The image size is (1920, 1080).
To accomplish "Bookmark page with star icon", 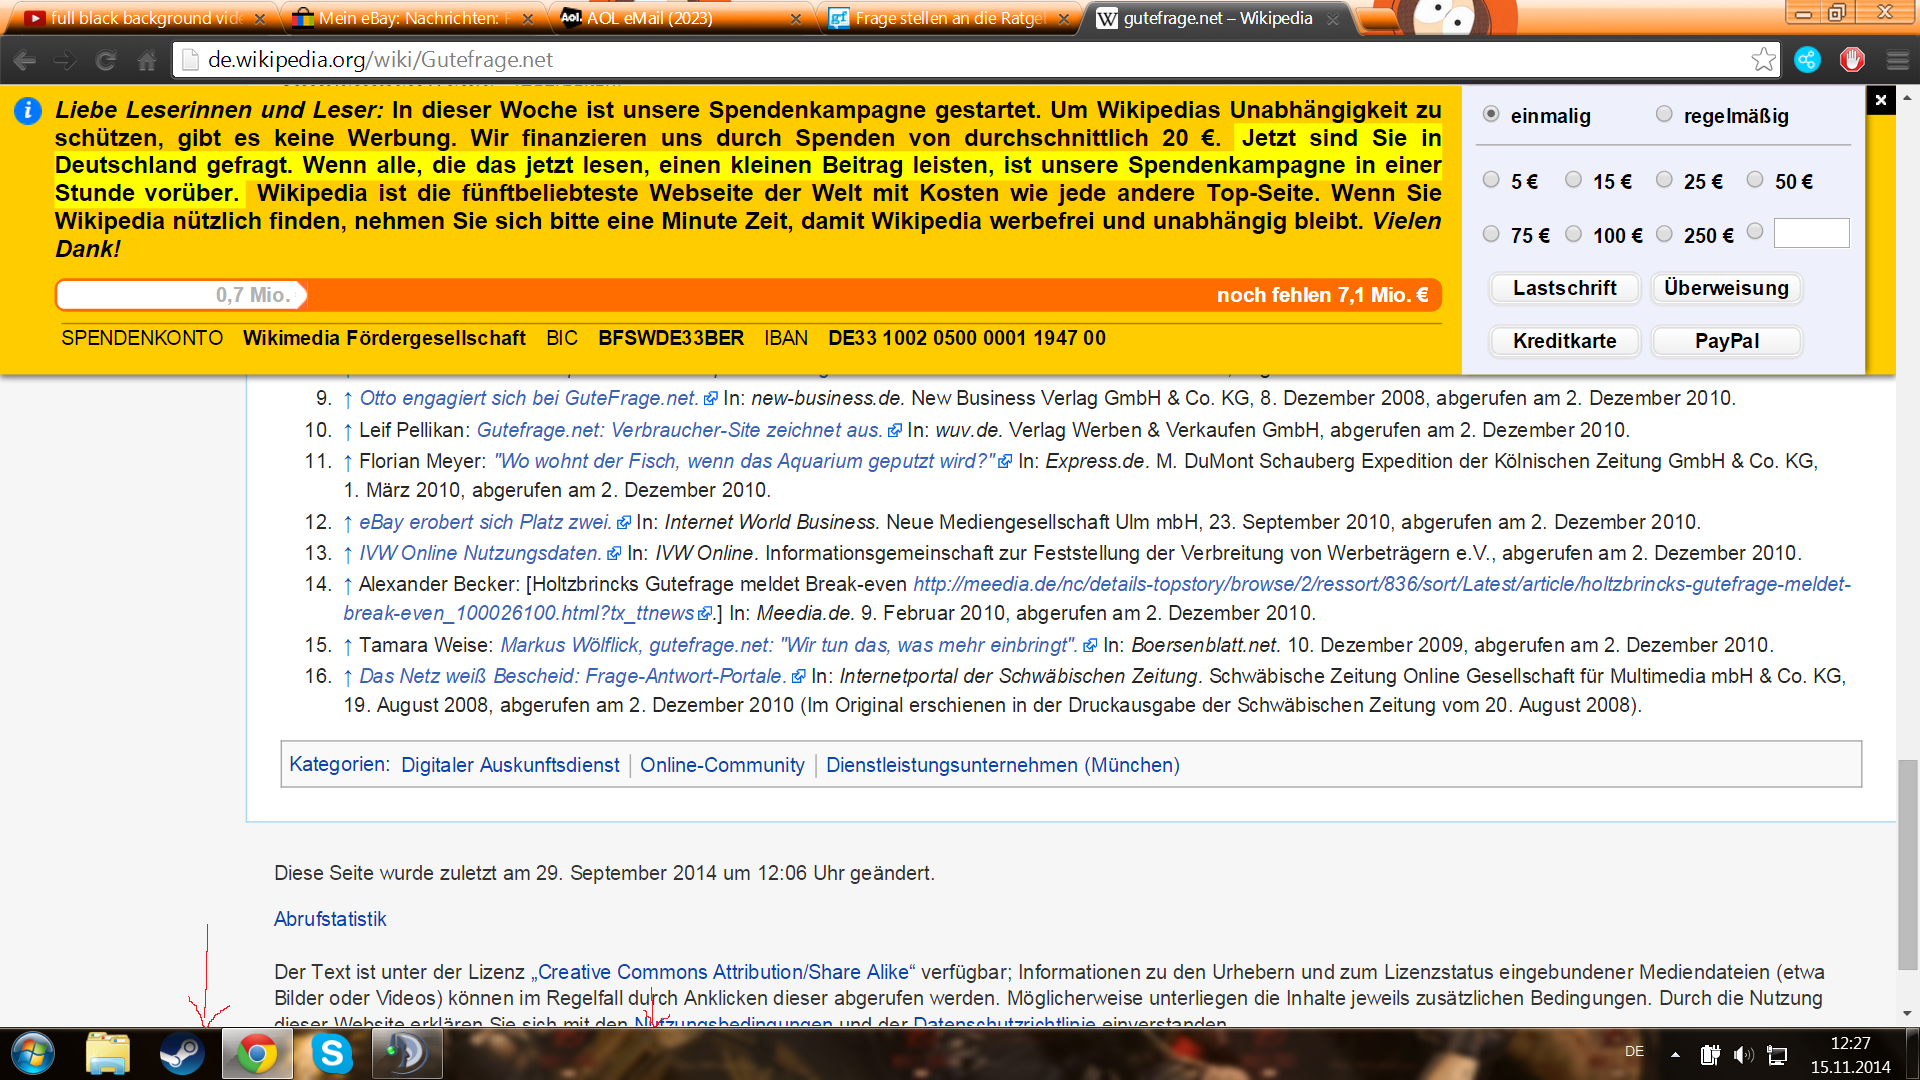I will point(1763,60).
